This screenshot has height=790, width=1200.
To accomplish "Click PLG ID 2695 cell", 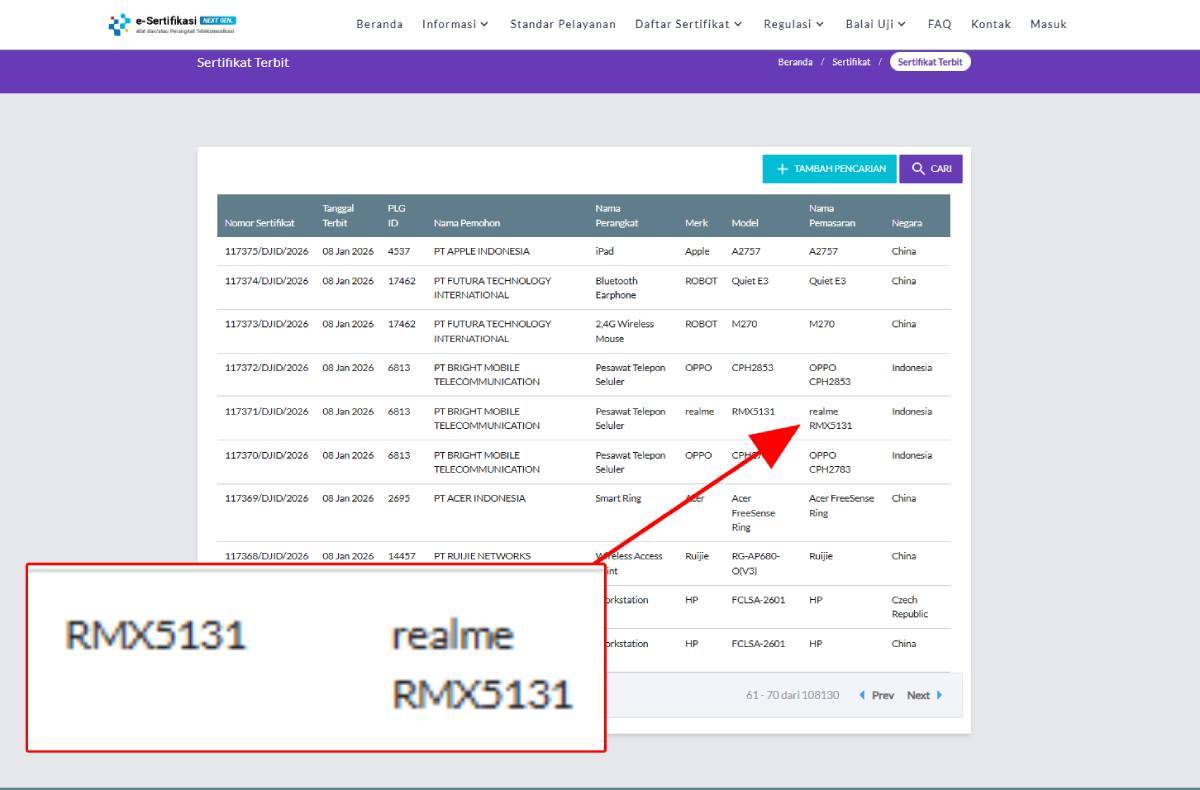I will 399,498.
